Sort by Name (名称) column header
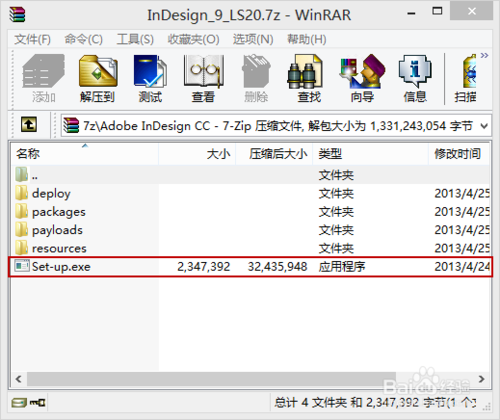Viewport: 500px width, 420px height. tap(85, 154)
